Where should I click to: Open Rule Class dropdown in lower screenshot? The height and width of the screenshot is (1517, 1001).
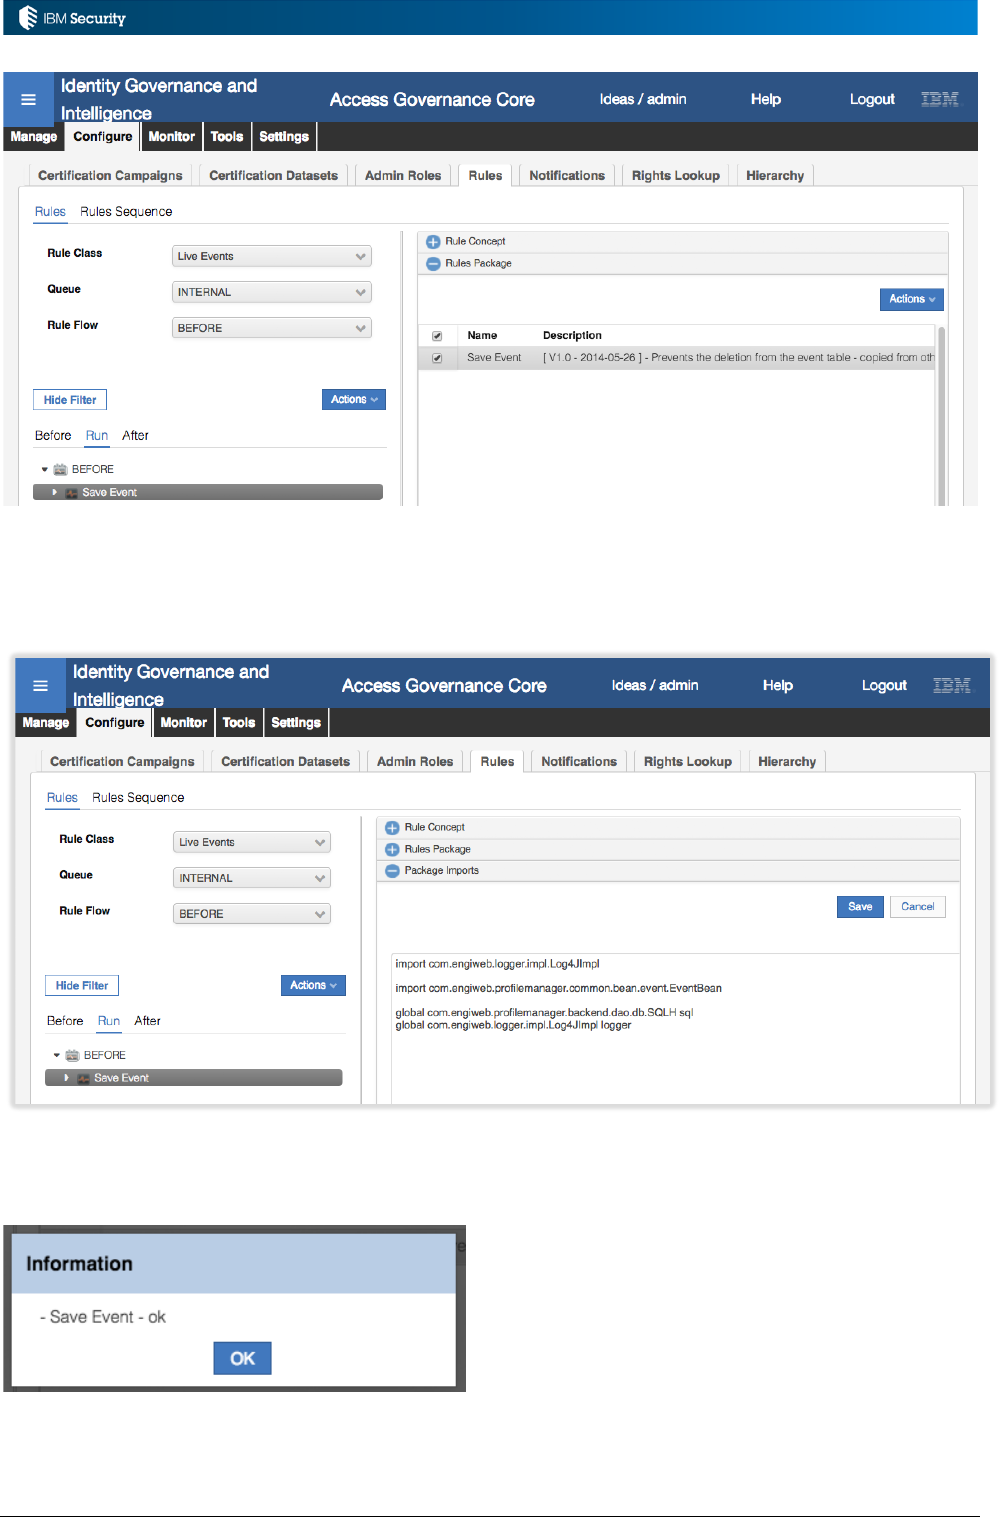(x=252, y=842)
